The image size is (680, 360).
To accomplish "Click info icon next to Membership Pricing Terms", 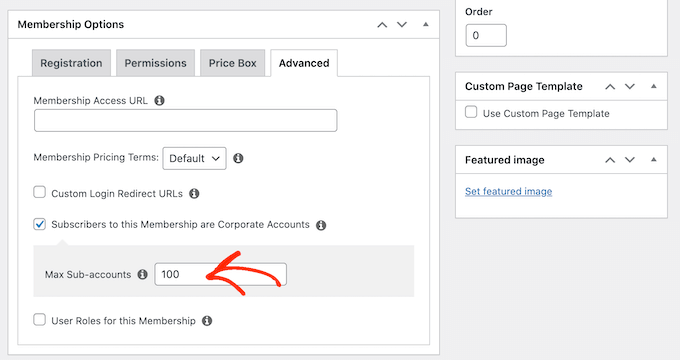I will tap(238, 158).
